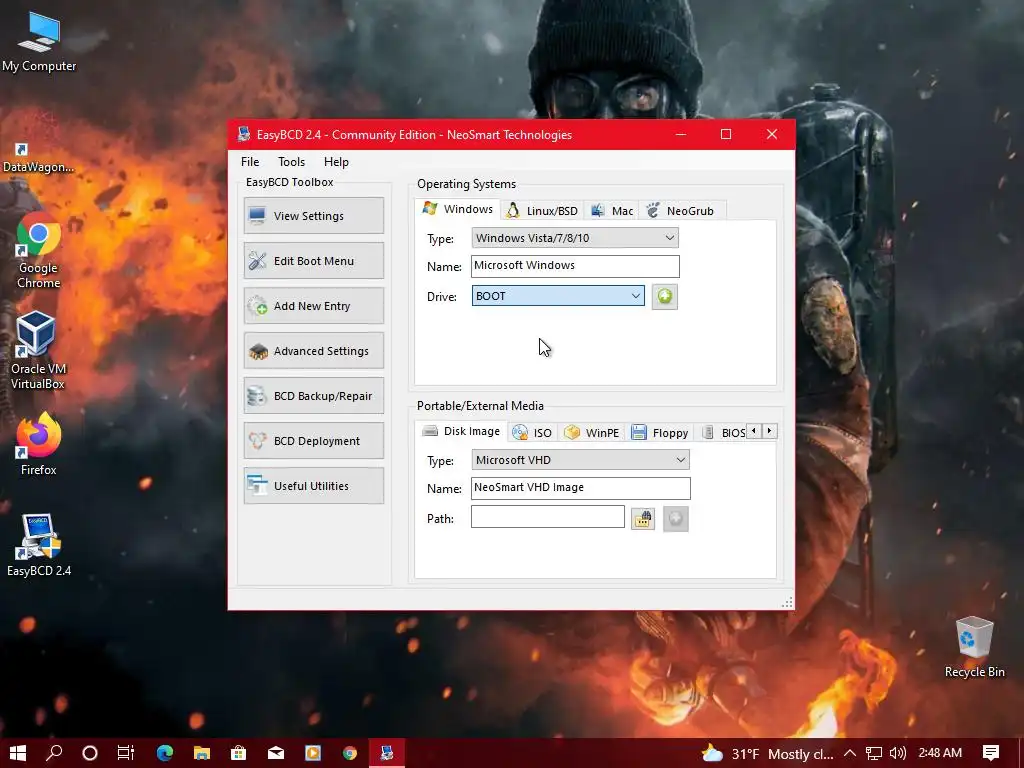Select Add New Entry toolbox button
This screenshot has width=1024, height=768.
[313, 306]
